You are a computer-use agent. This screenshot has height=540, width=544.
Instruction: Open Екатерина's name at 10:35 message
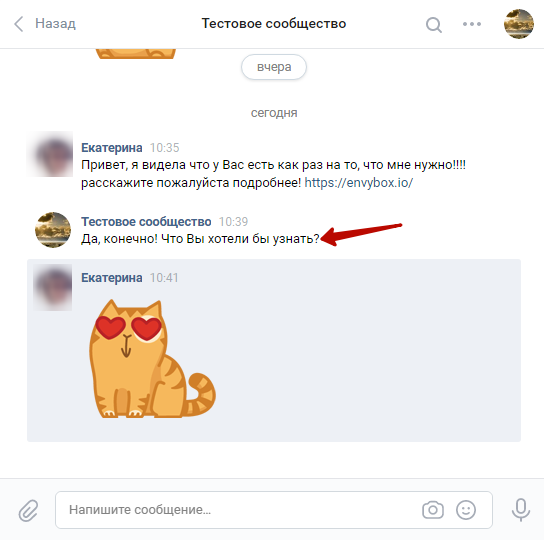point(112,148)
